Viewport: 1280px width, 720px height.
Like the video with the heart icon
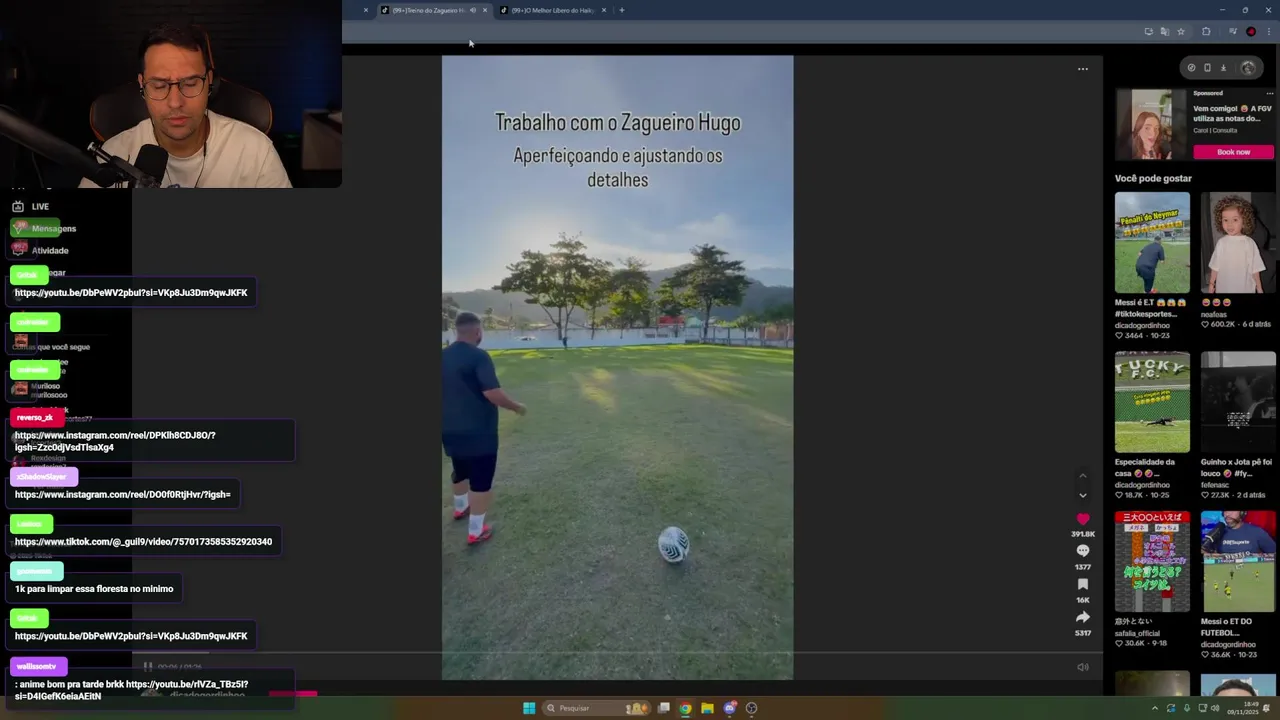1082,519
